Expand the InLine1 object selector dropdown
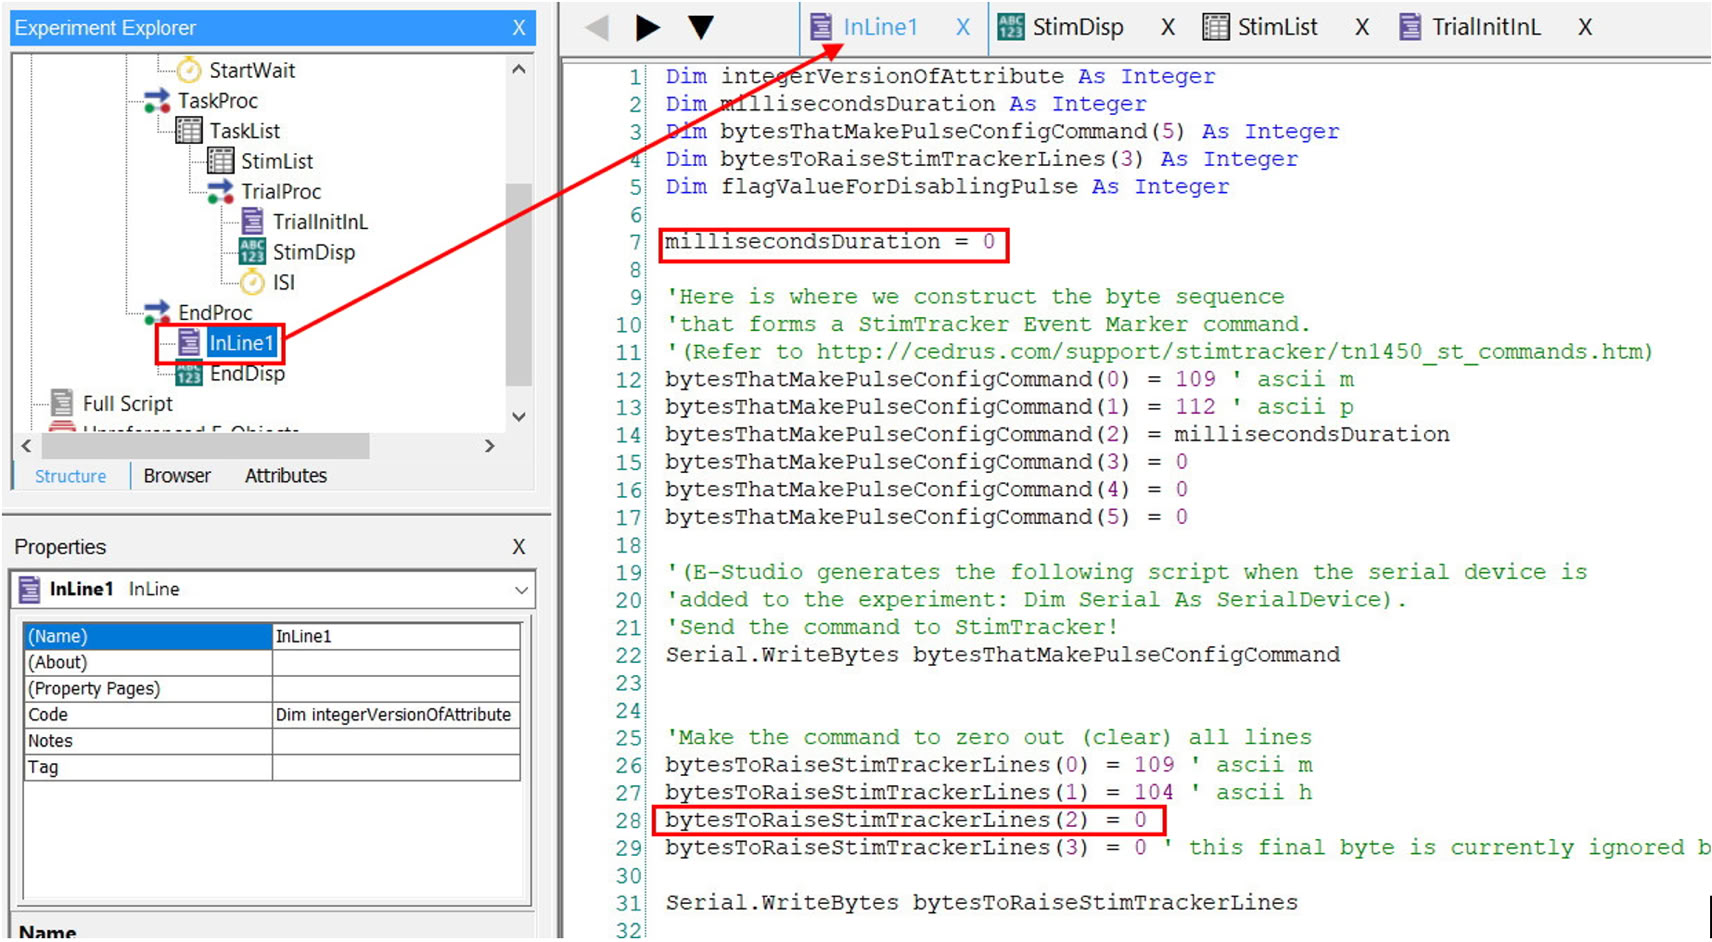Screen dimensions: 1712x942 [x=521, y=590]
